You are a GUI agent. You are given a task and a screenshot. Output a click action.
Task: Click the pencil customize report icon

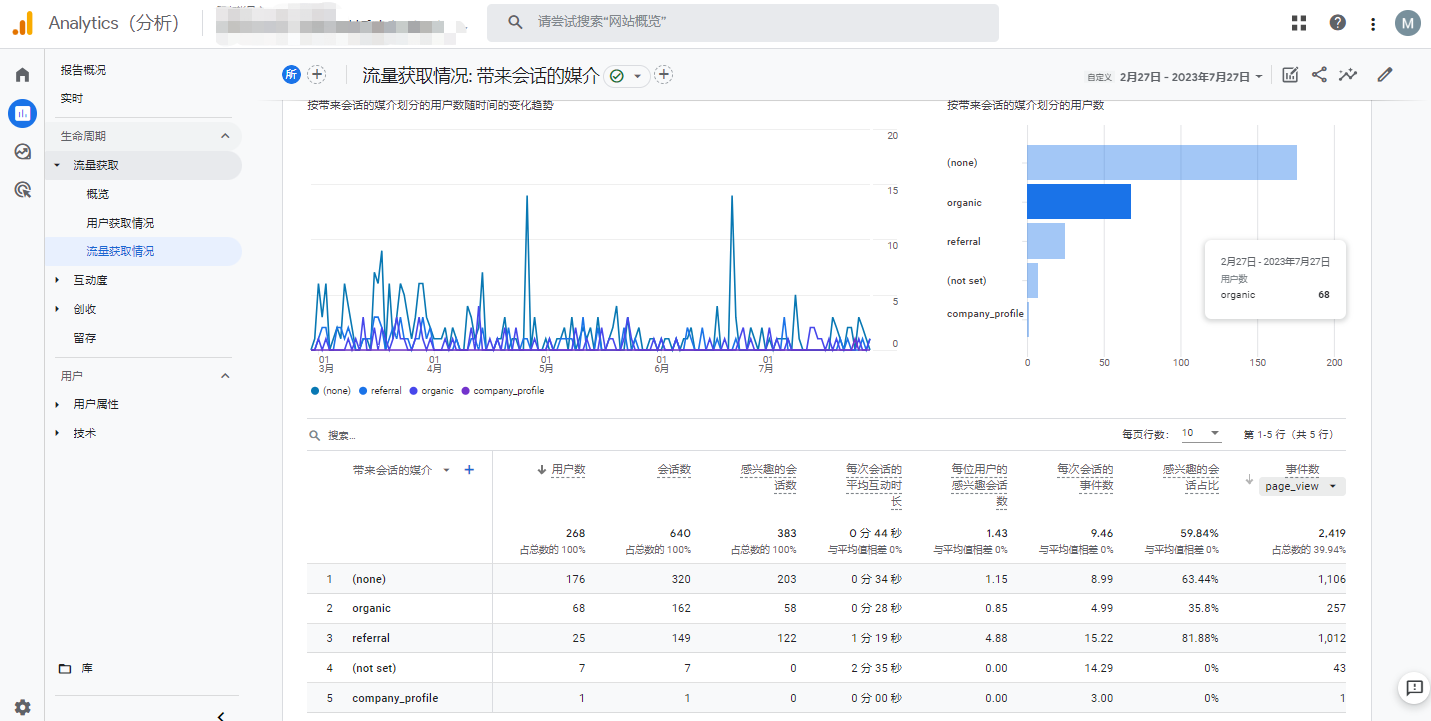(1385, 75)
